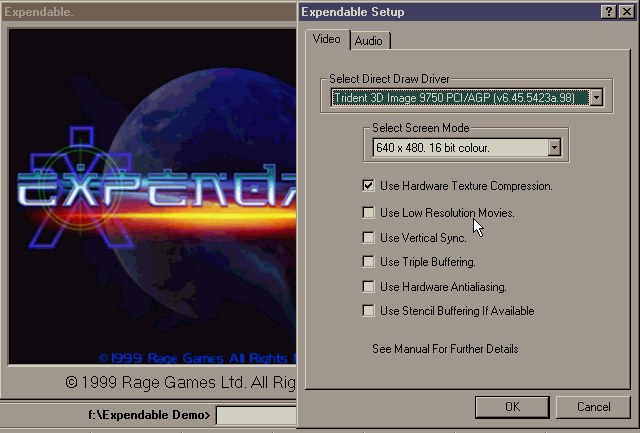Click the Cancel button
Viewport: 640px width, 433px height.
pos(593,407)
